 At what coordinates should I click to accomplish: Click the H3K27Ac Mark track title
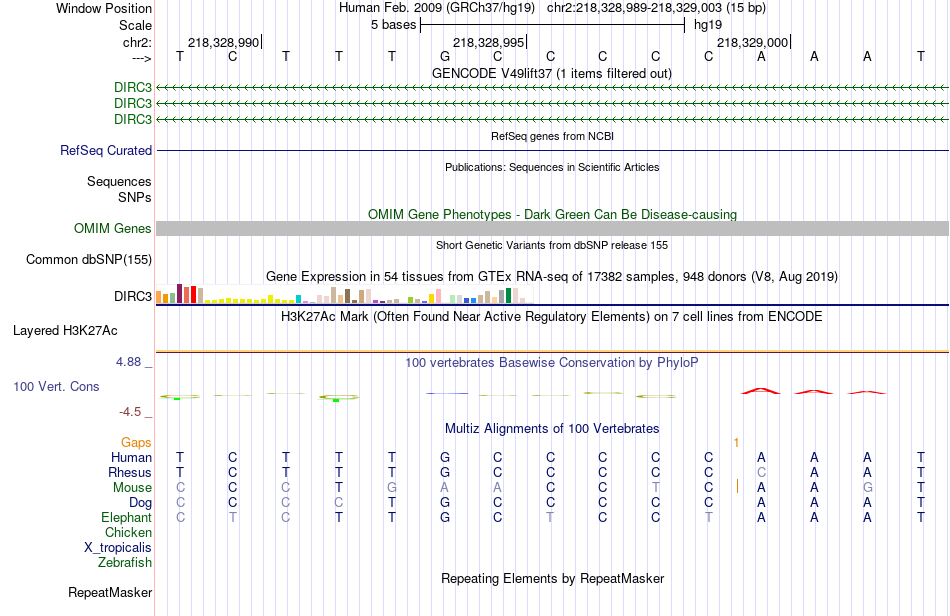click(x=552, y=317)
